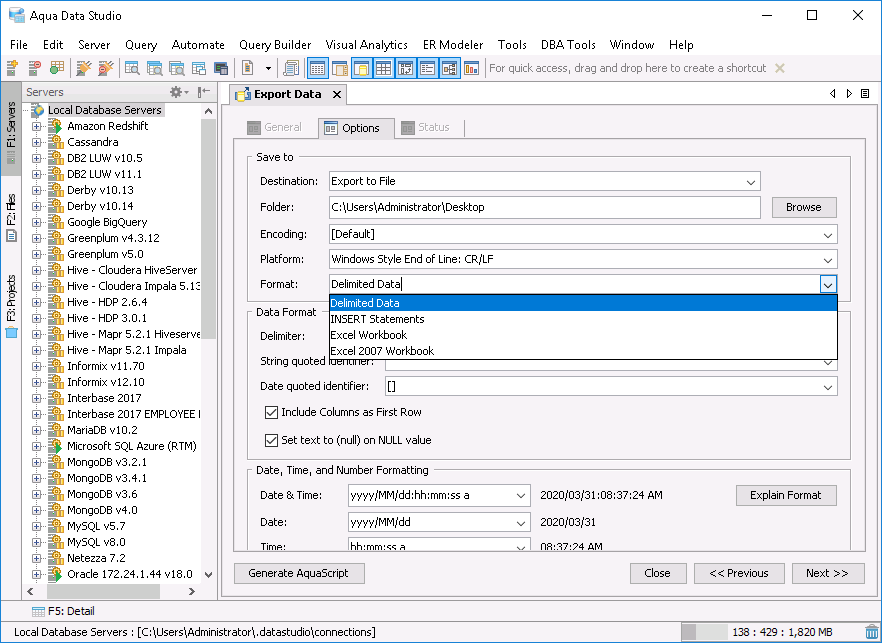Screen dimensions: 882x643
Task: Click Generate AquaScript
Action: [299, 573]
